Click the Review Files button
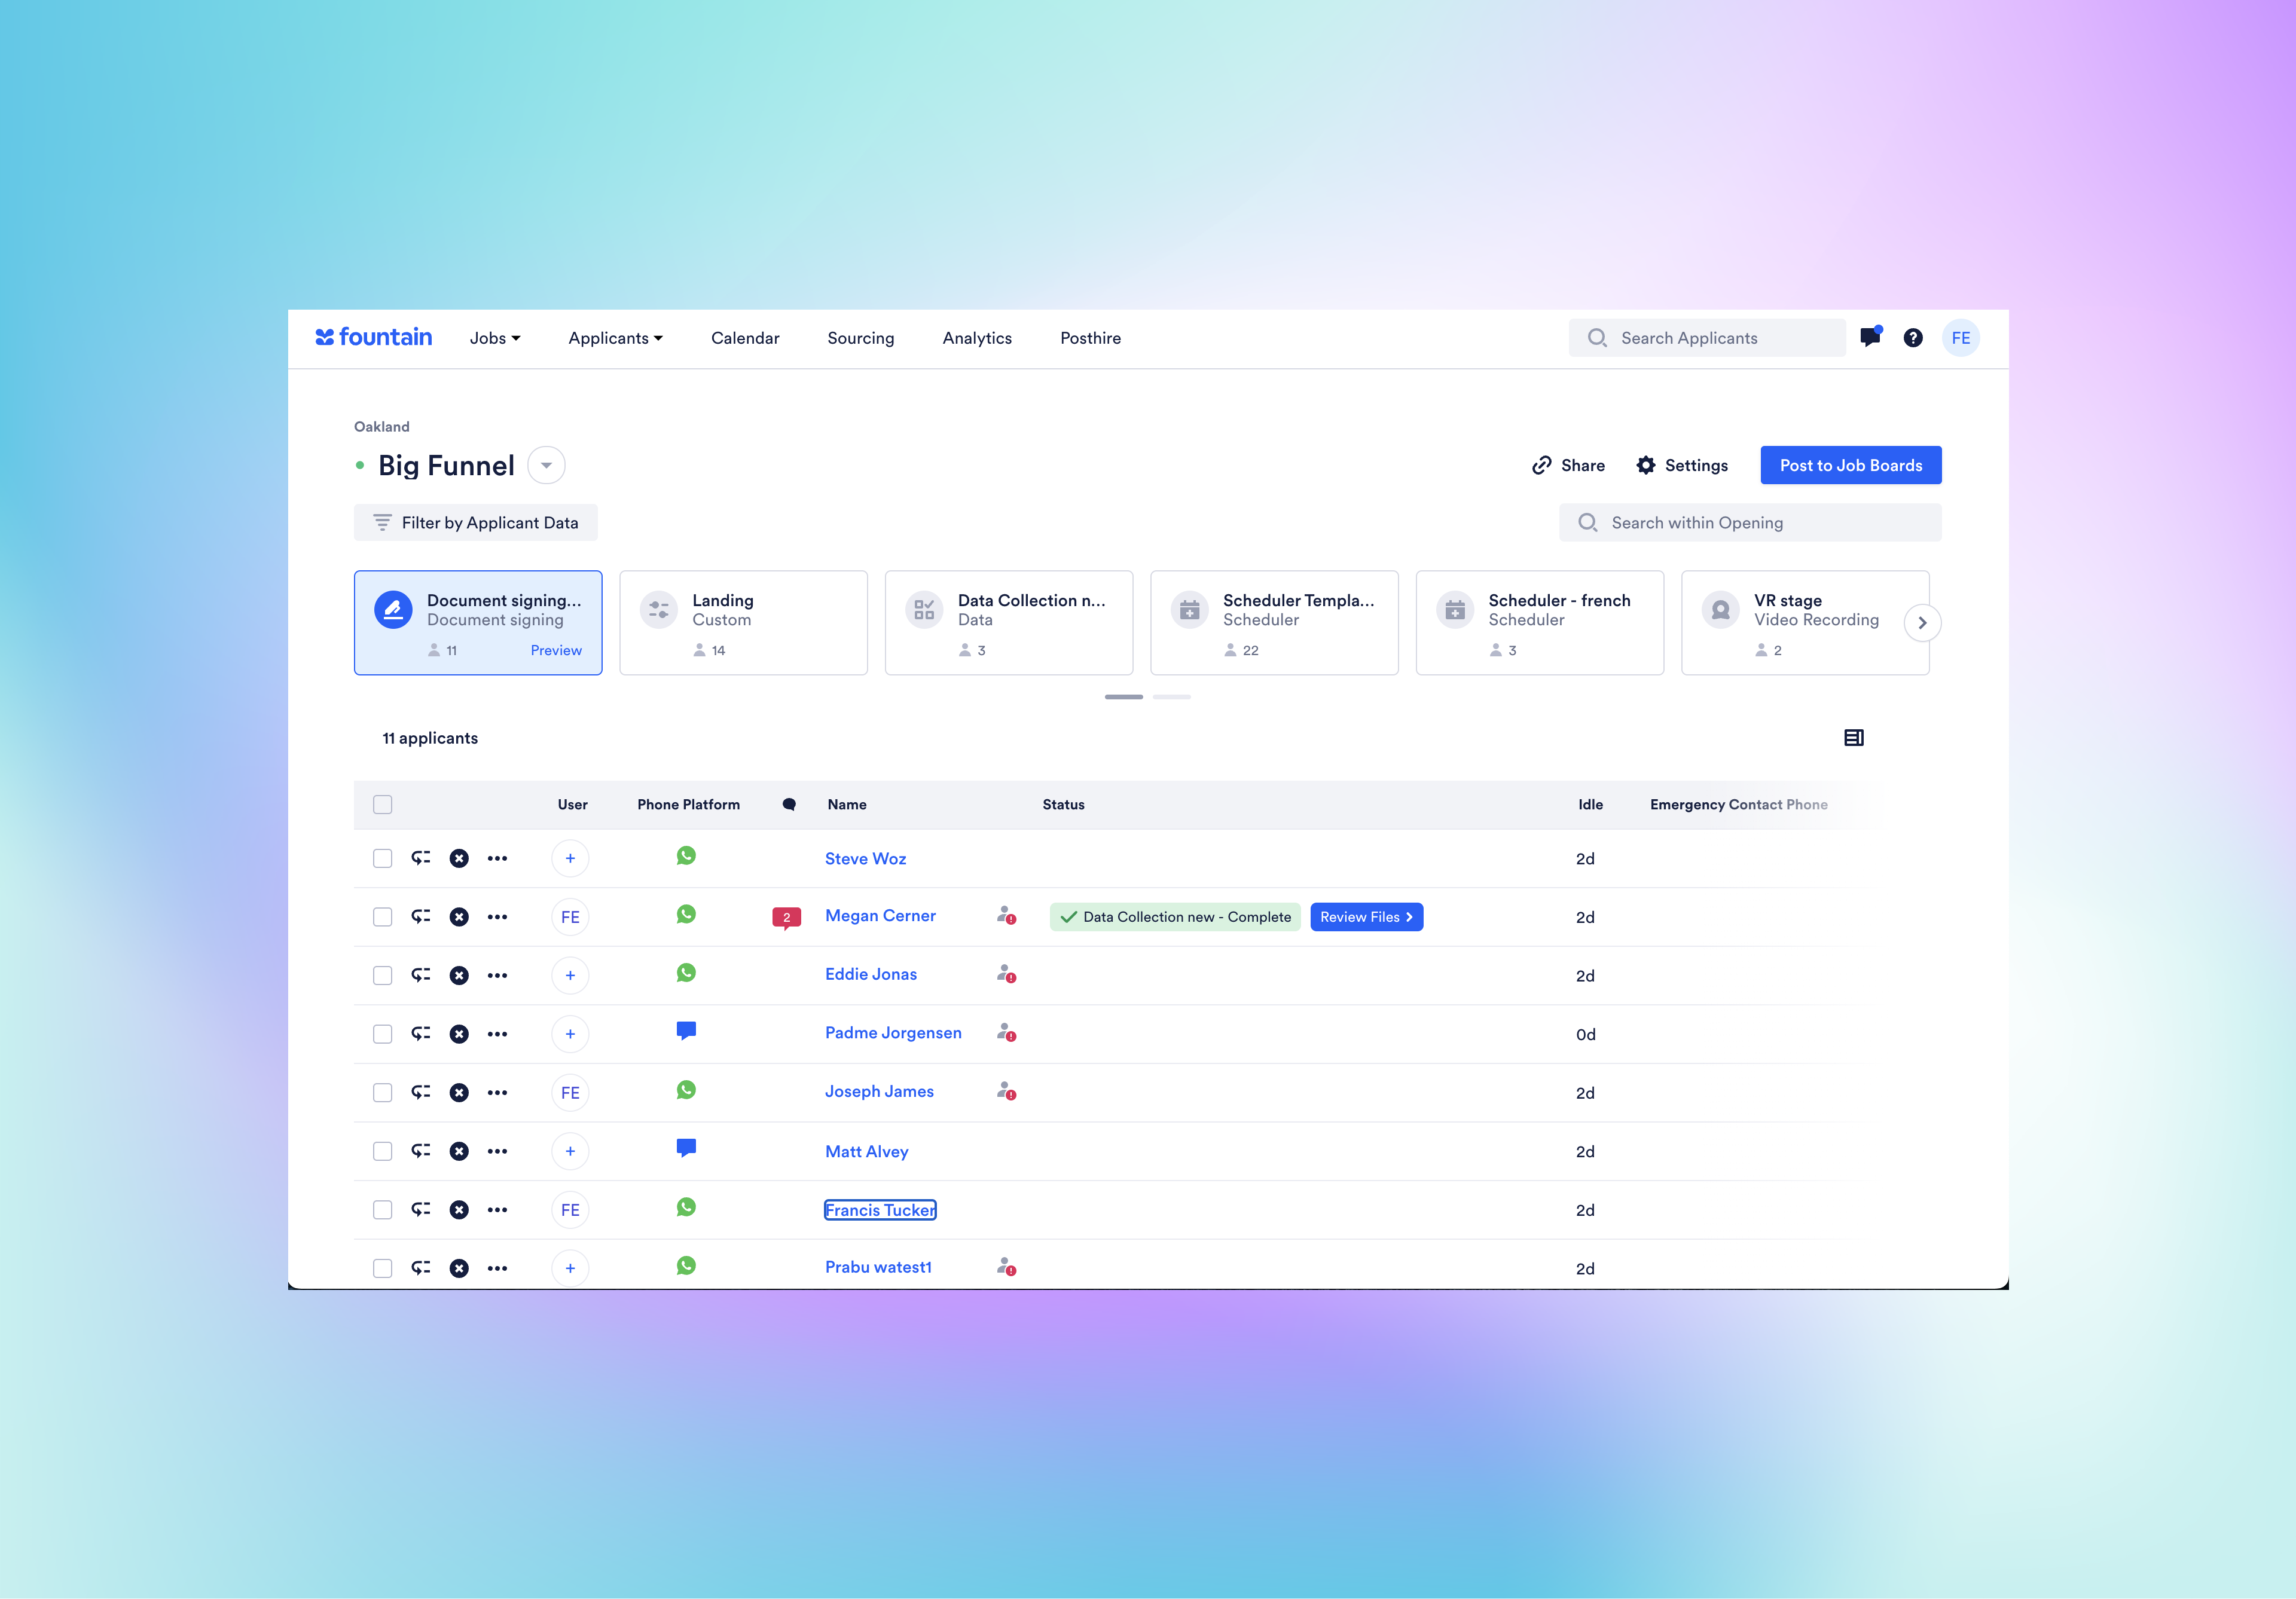 coord(1366,917)
